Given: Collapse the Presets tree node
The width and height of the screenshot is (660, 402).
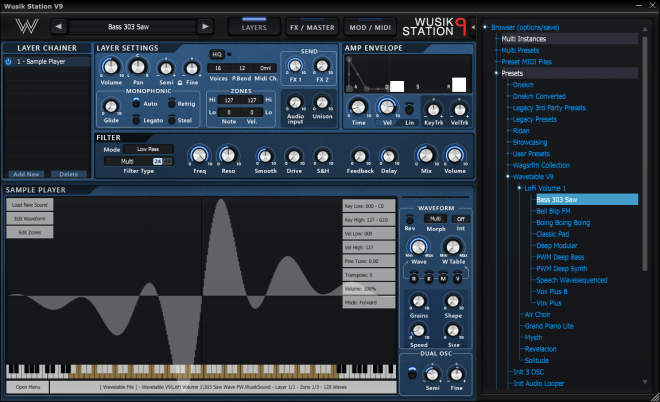Looking at the screenshot, I should [x=496, y=73].
